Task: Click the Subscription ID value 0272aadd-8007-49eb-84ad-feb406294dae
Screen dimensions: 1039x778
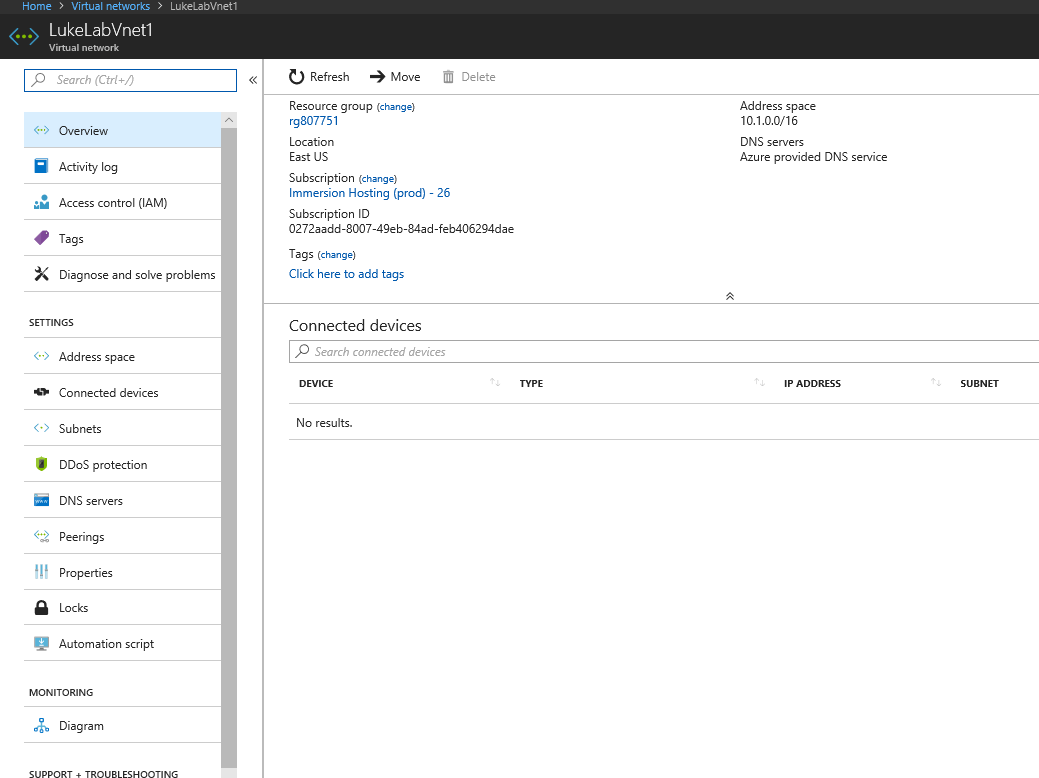Action: [401, 229]
